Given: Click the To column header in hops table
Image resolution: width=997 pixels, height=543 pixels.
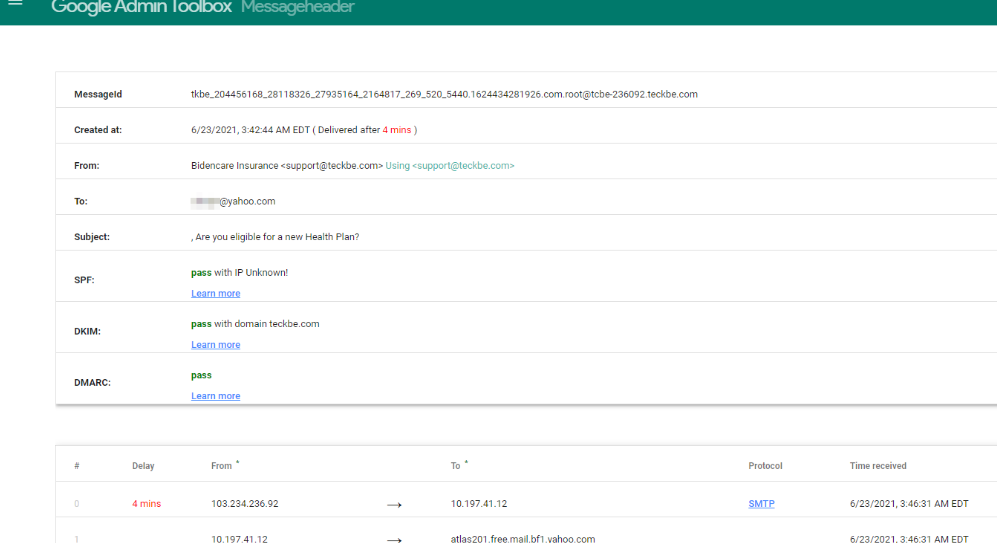Looking at the screenshot, I should [455, 465].
